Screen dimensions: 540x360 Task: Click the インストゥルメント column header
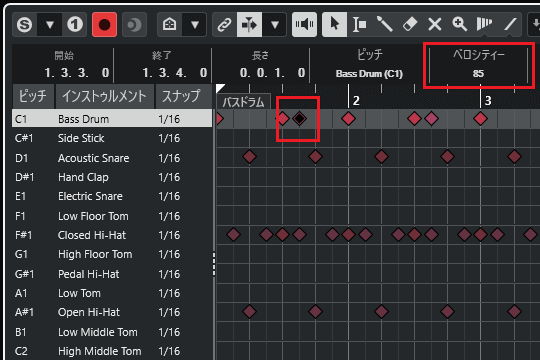(104, 96)
